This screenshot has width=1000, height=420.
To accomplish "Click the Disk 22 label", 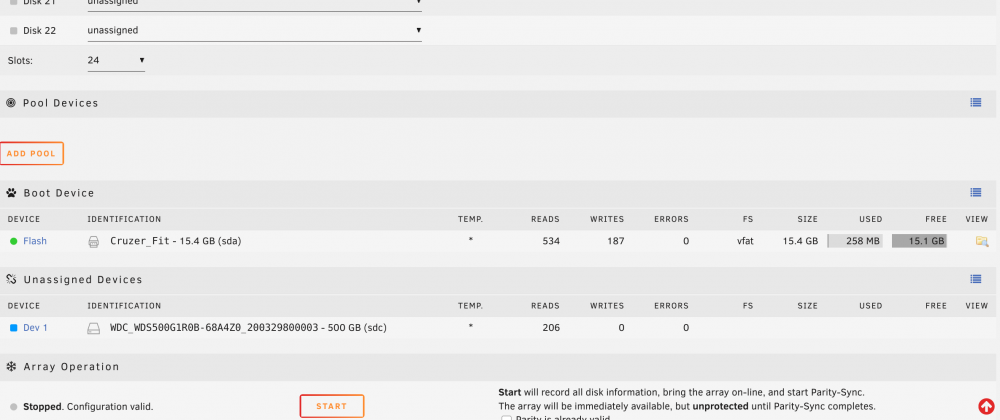I will [x=40, y=31].
